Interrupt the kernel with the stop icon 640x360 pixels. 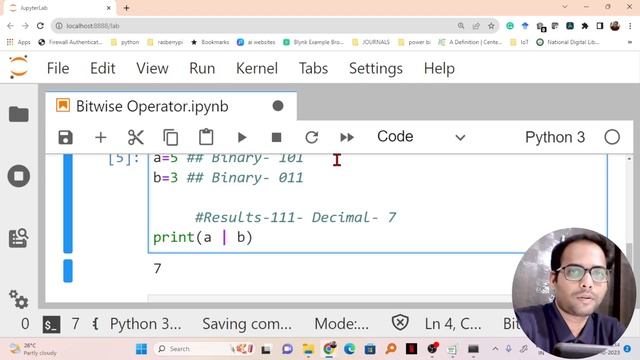click(x=276, y=138)
